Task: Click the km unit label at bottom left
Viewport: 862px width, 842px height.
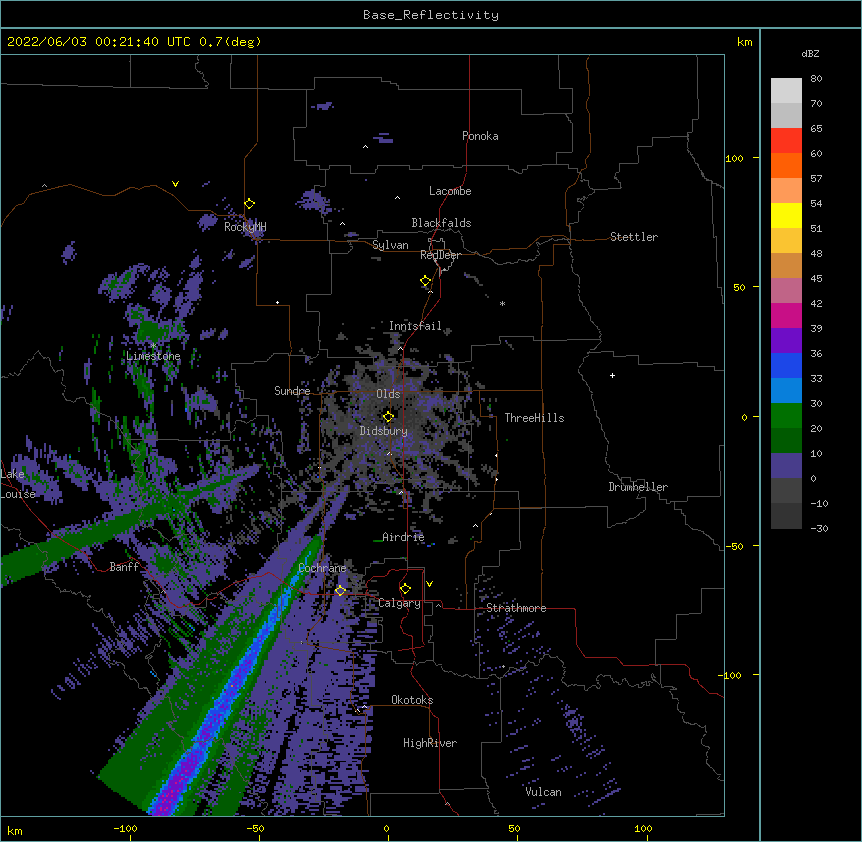Action: 15,831
